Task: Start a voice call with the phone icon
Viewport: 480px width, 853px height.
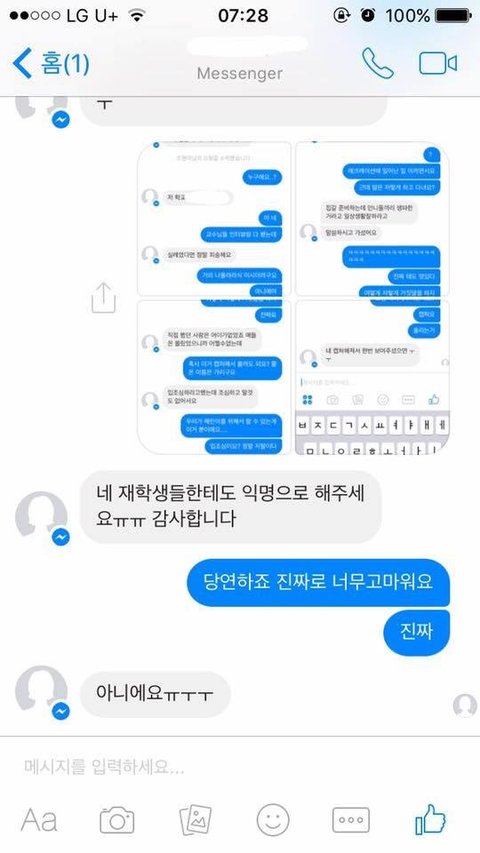Action: [x=378, y=63]
